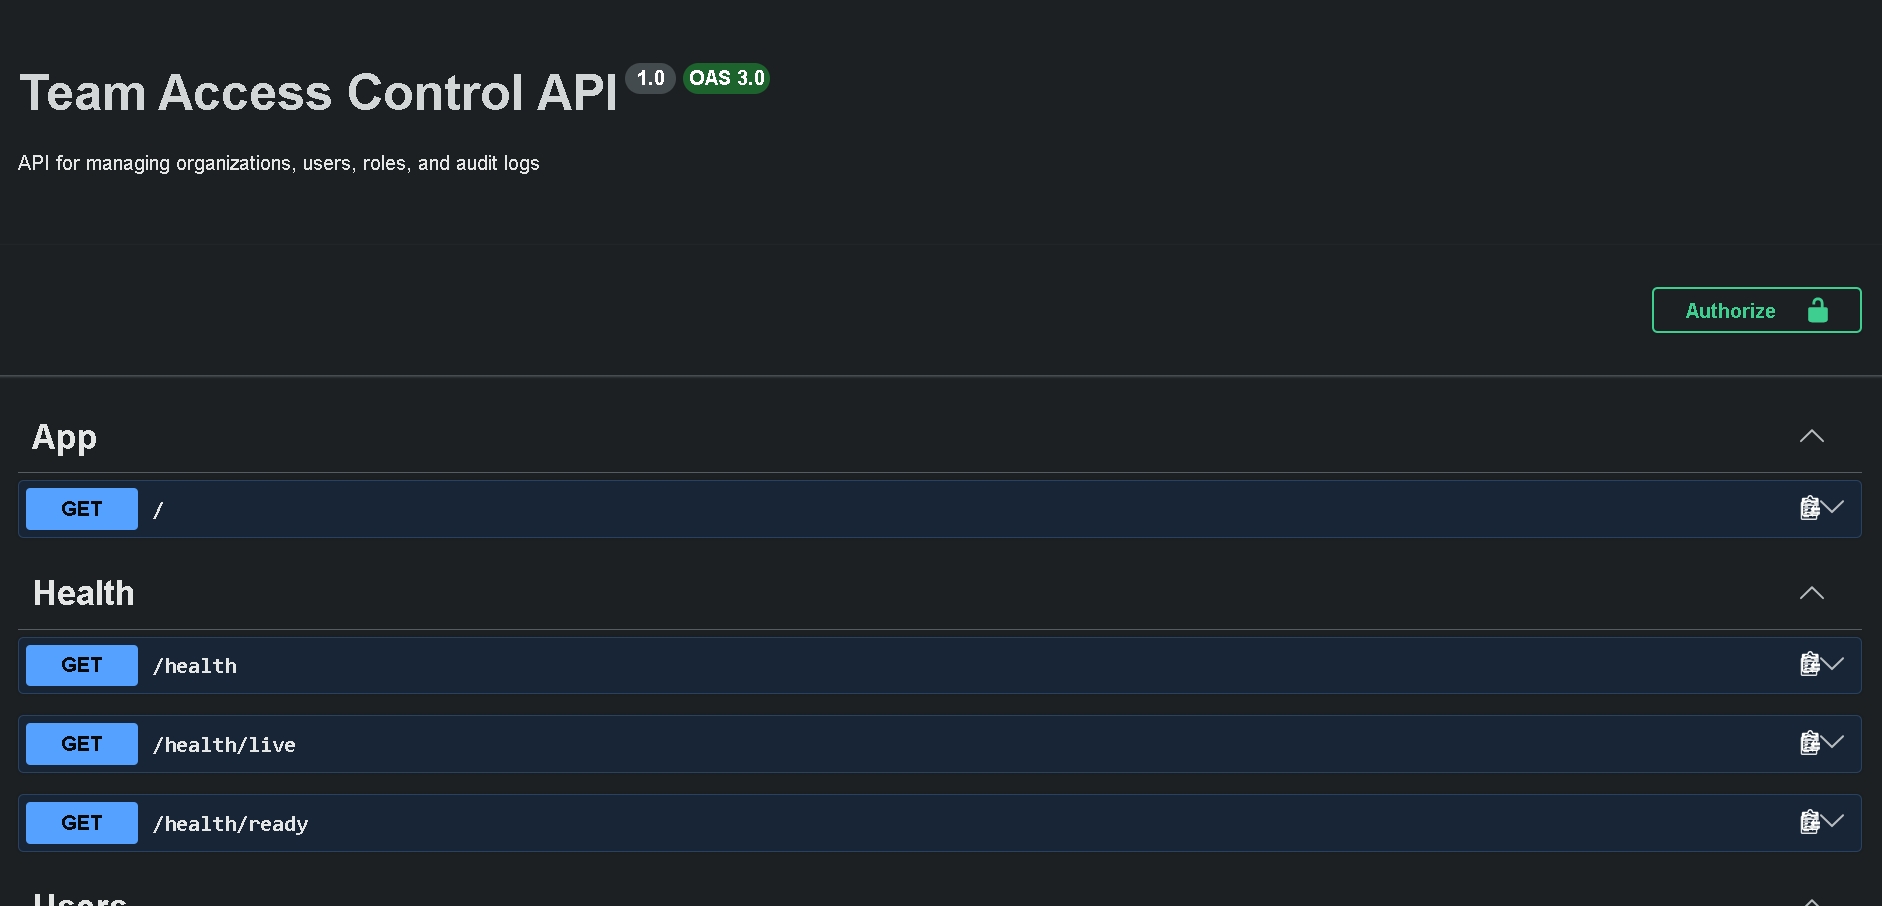Copy the /health endpoint path

(1809, 664)
